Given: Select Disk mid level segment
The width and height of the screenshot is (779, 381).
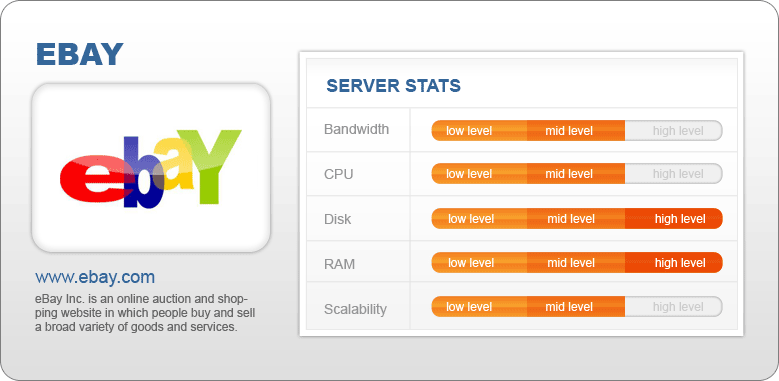Looking at the screenshot, I should coord(576,219).
